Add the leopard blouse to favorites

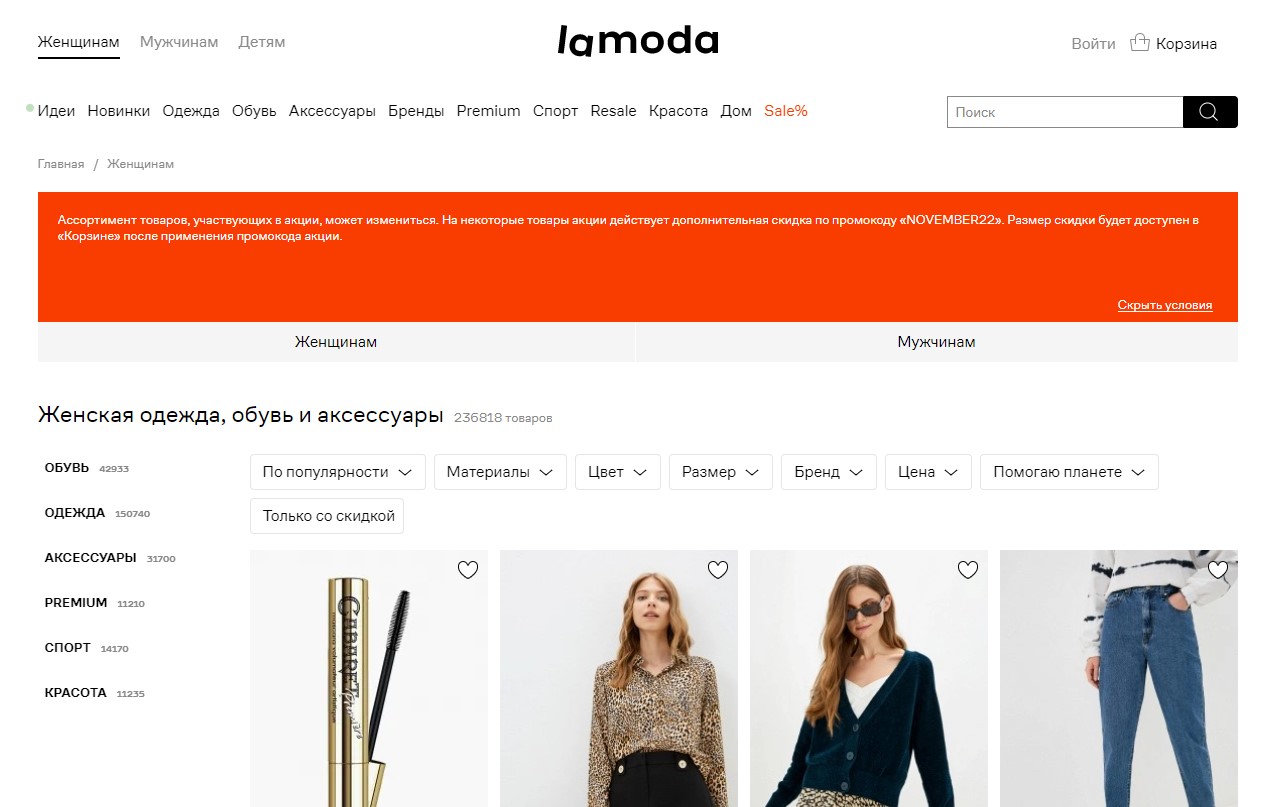click(x=717, y=570)
